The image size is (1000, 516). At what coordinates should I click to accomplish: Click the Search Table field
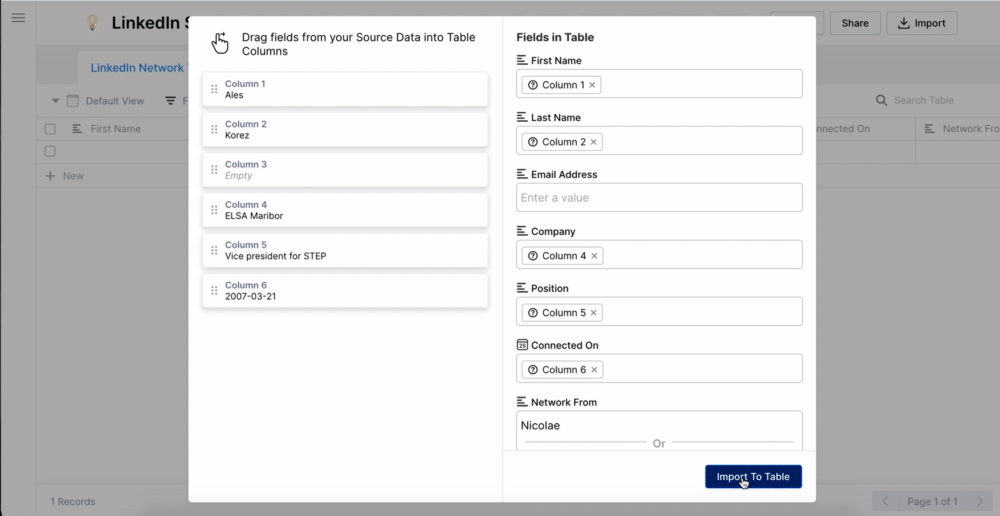click(x=923, y=100)
